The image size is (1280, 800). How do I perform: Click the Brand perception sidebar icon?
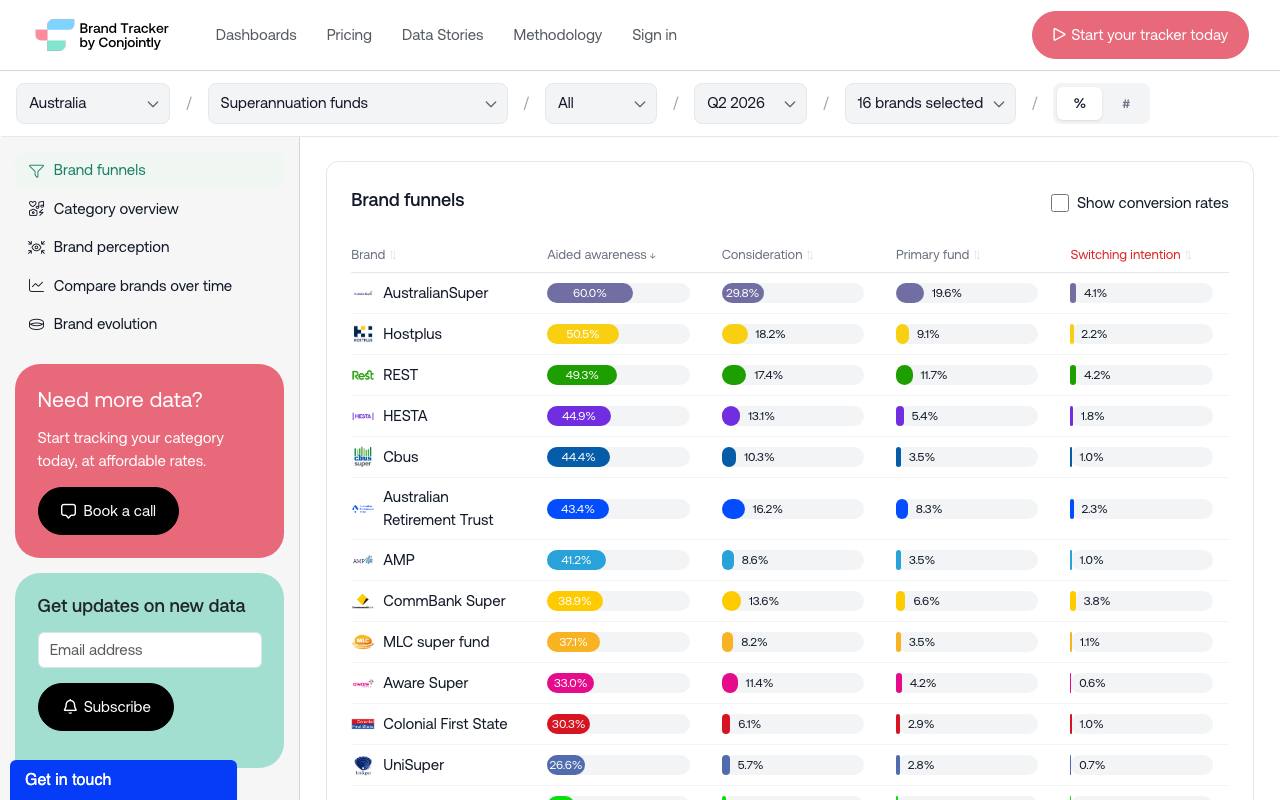point(37,247)
